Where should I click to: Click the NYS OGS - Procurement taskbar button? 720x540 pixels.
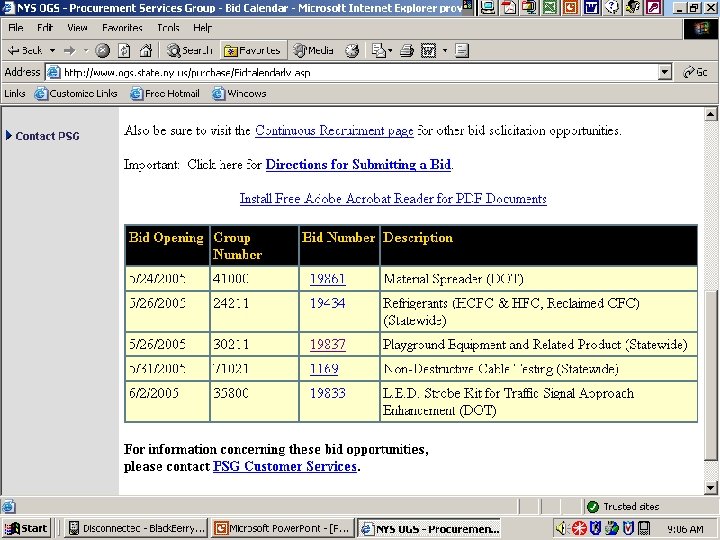point(429,529)
